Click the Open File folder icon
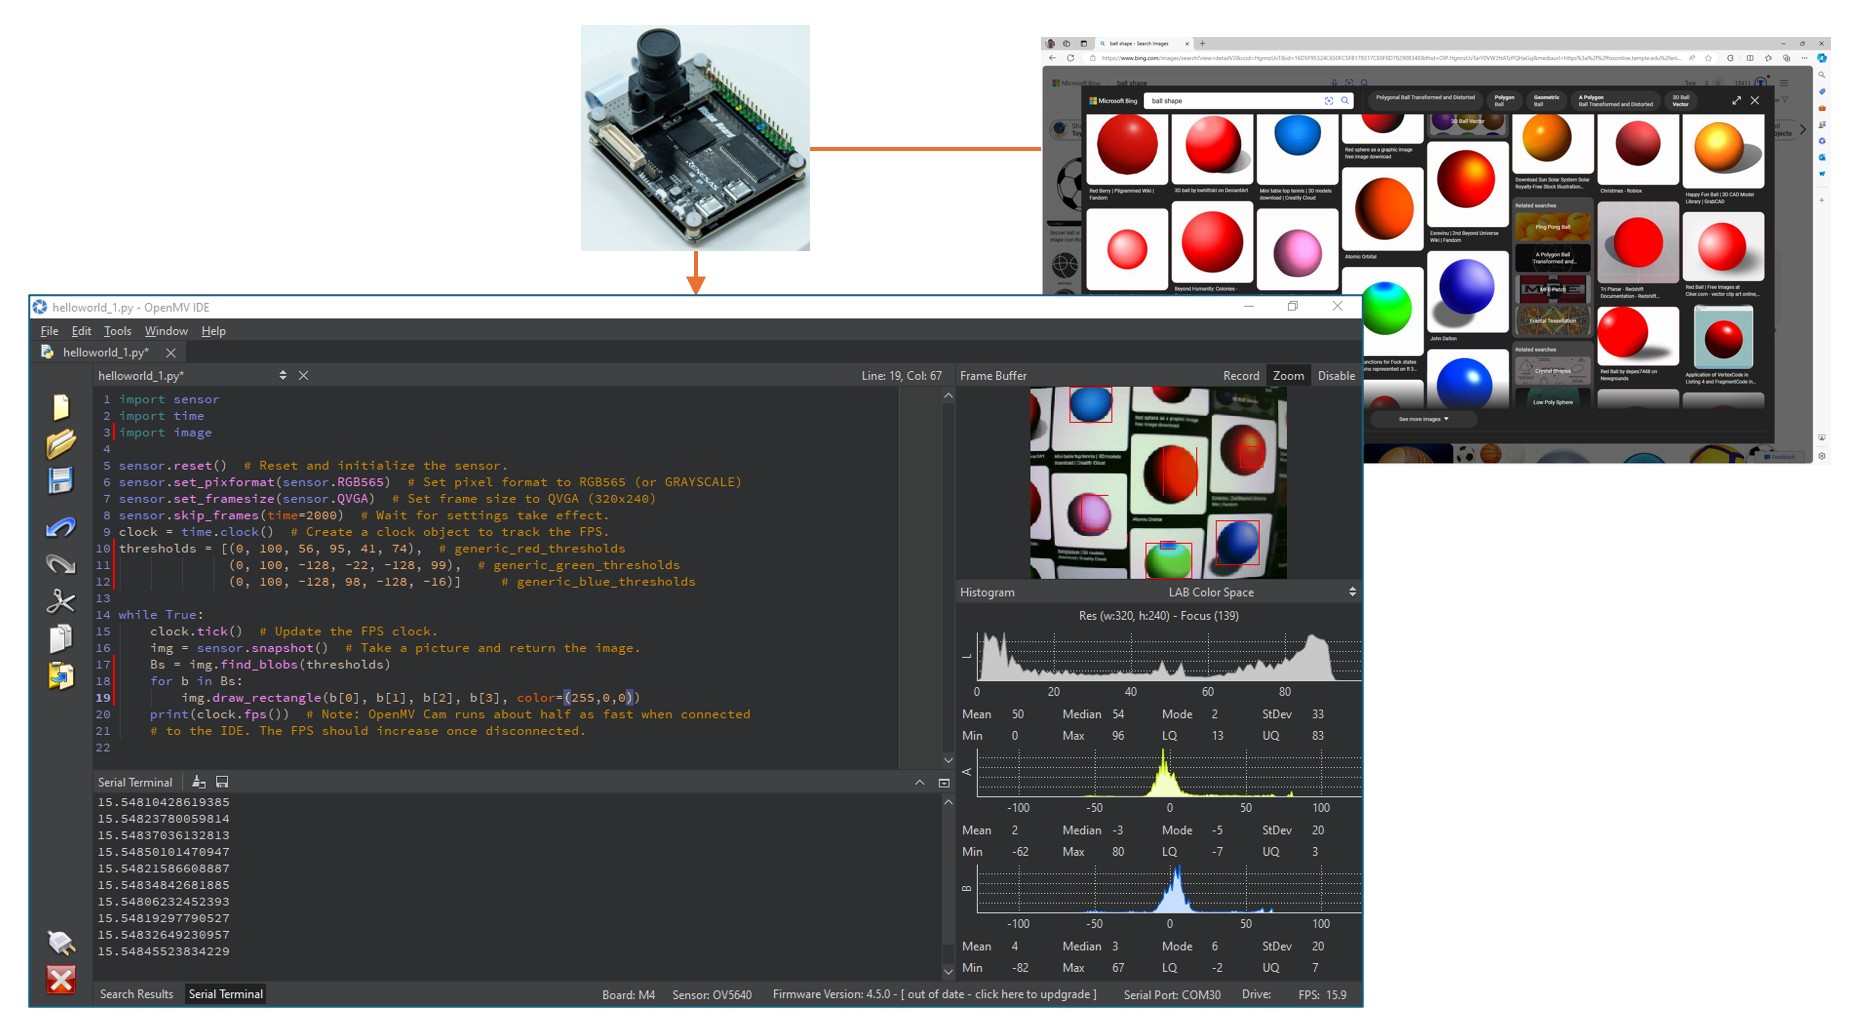Image resolution: width=1865 pixels, height=1030 pixels. pyautogui.click(x=61, y=443)
